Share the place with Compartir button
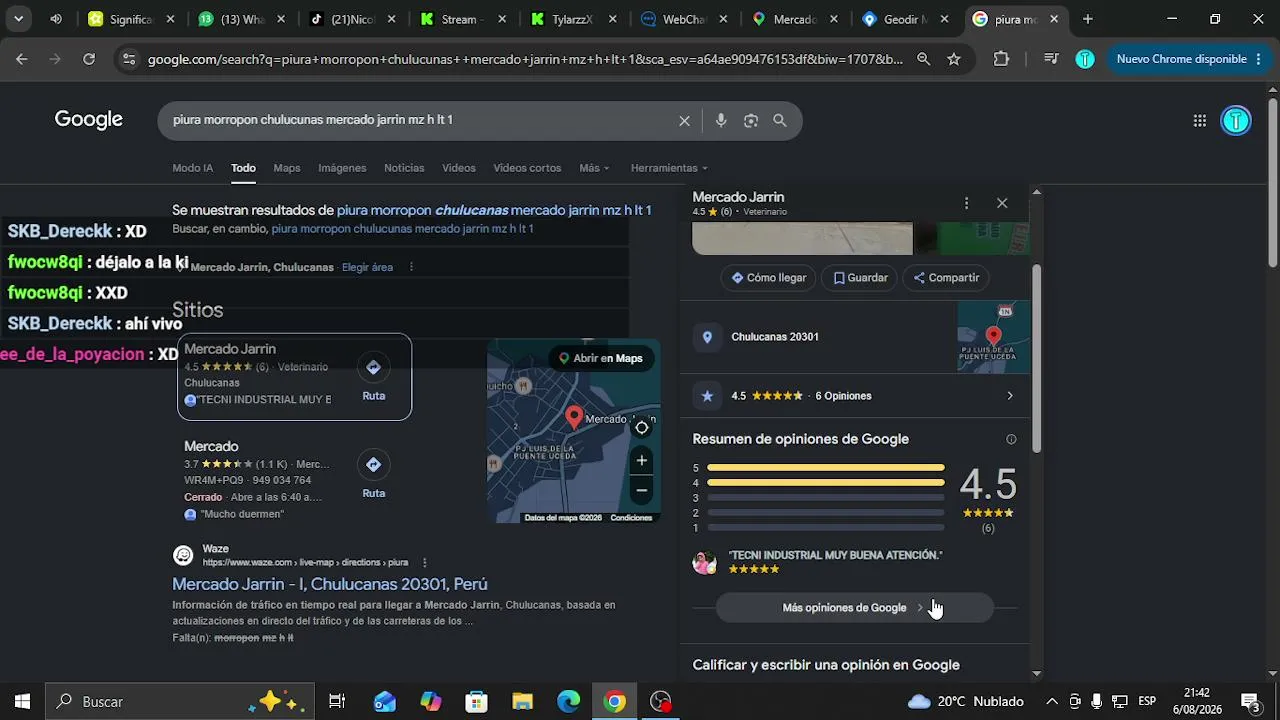 click(946, 278)
